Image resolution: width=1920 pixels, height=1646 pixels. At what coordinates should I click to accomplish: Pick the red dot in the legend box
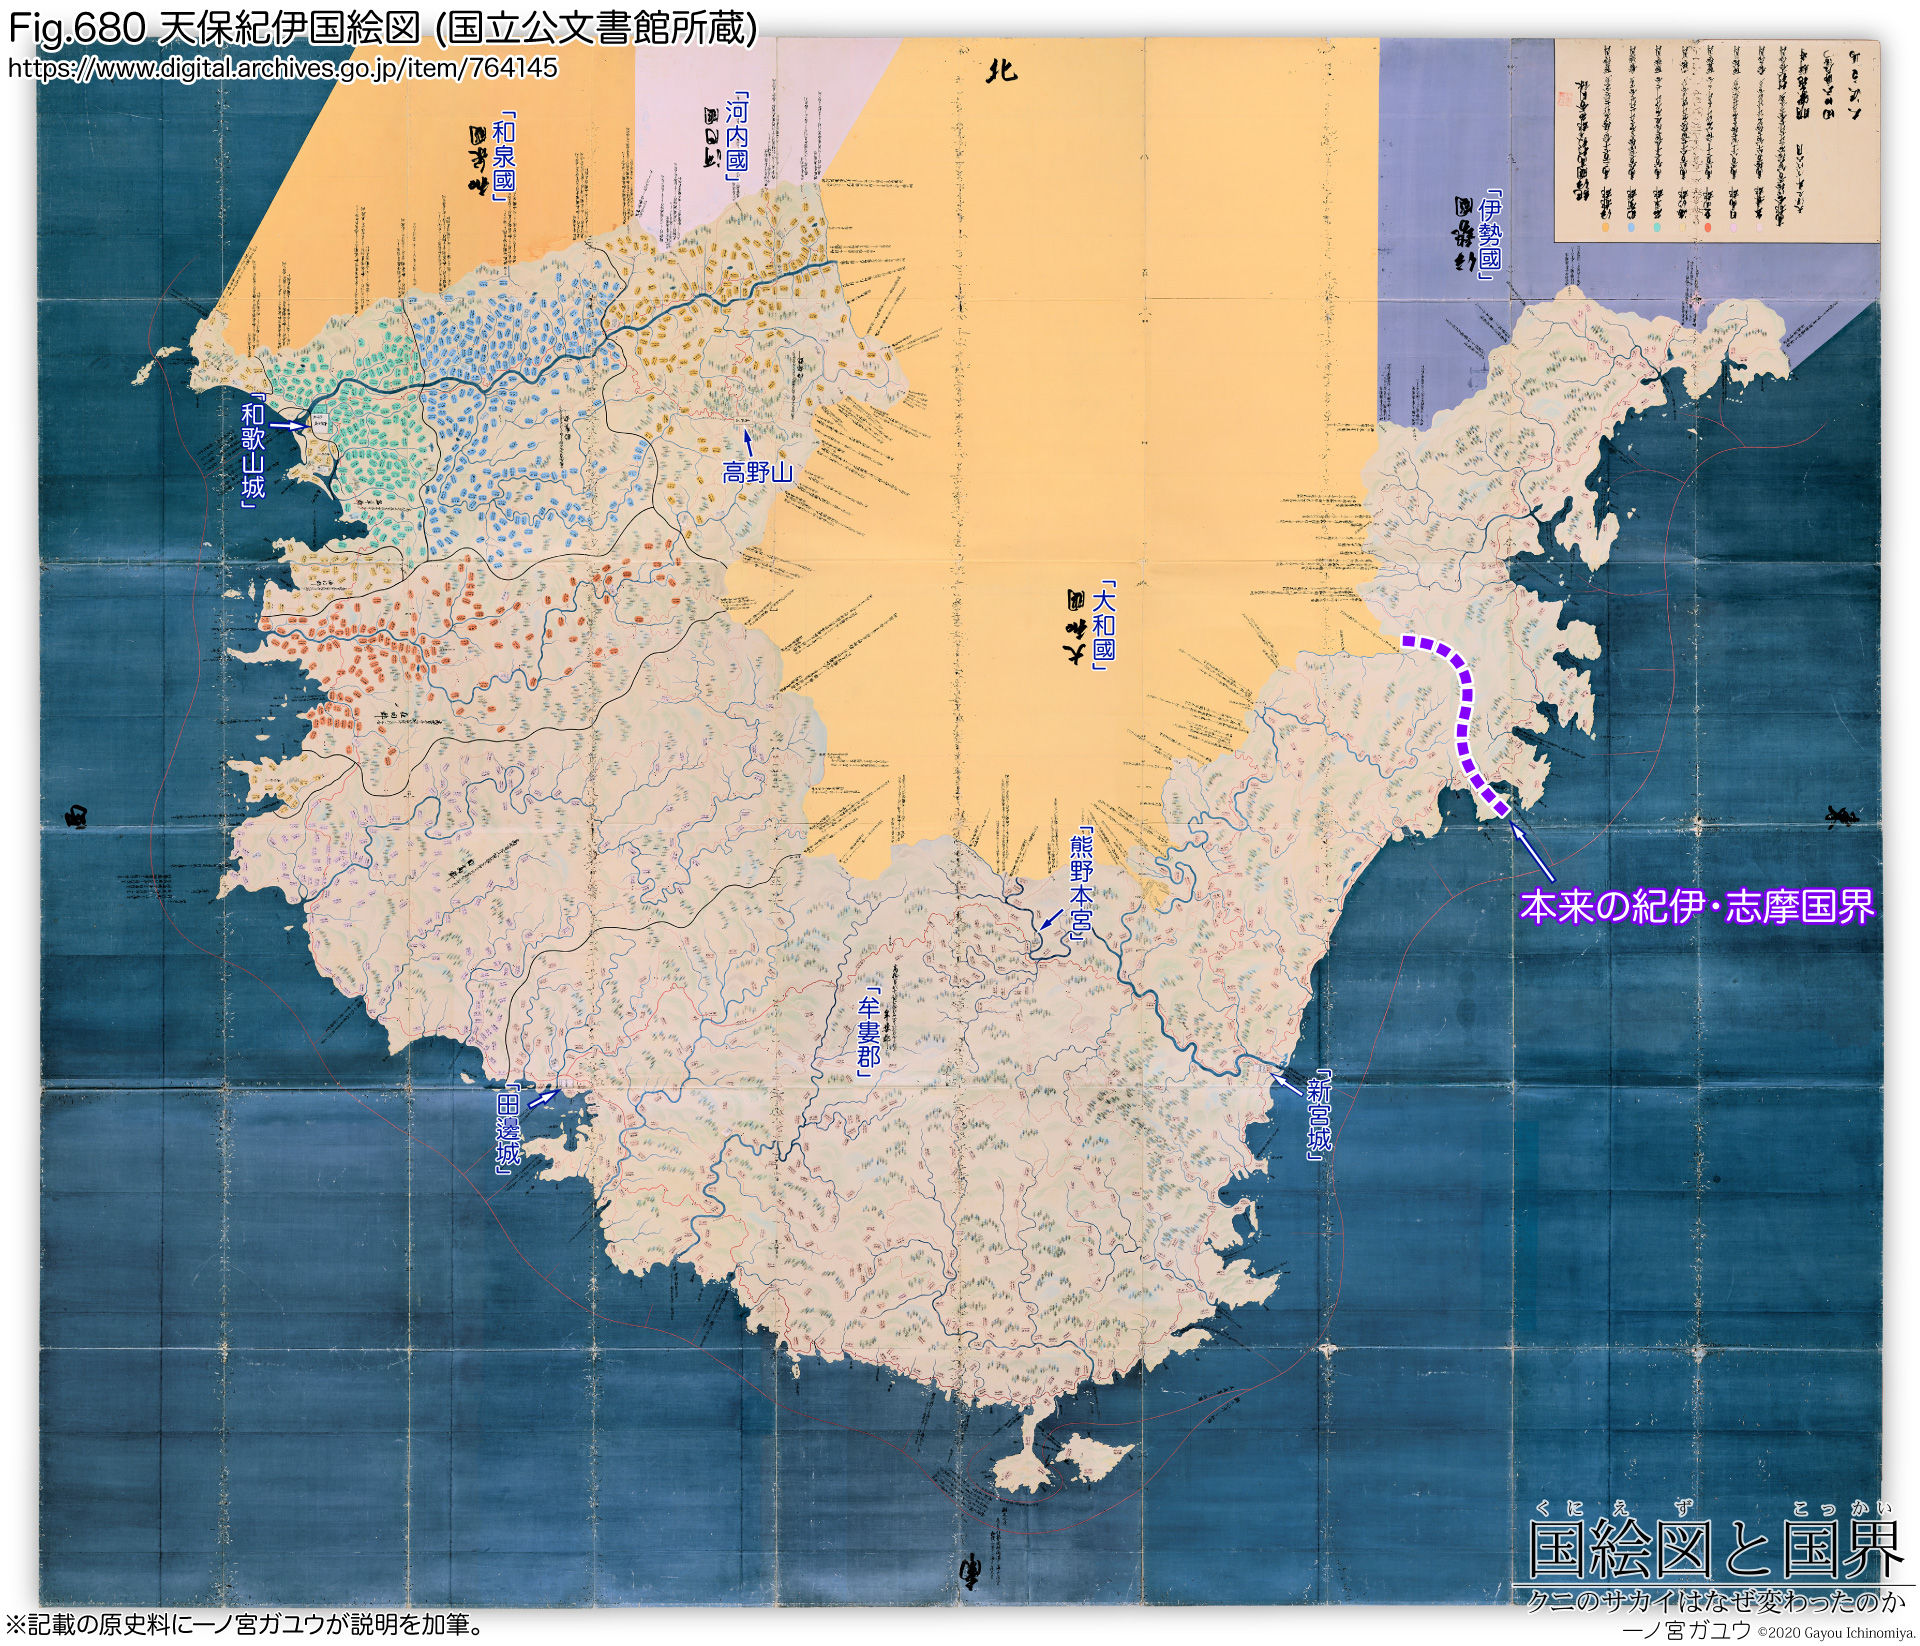(x=1707, y=227)
